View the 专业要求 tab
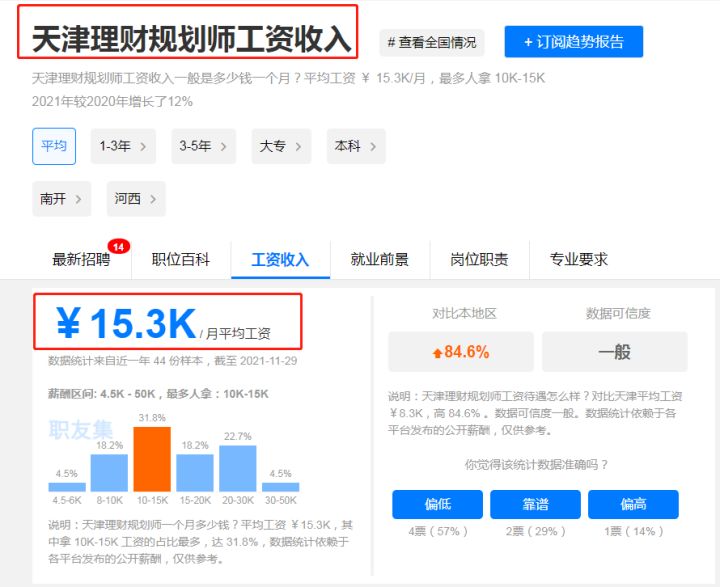The image size is (720, 587). (x=578, y=260)
